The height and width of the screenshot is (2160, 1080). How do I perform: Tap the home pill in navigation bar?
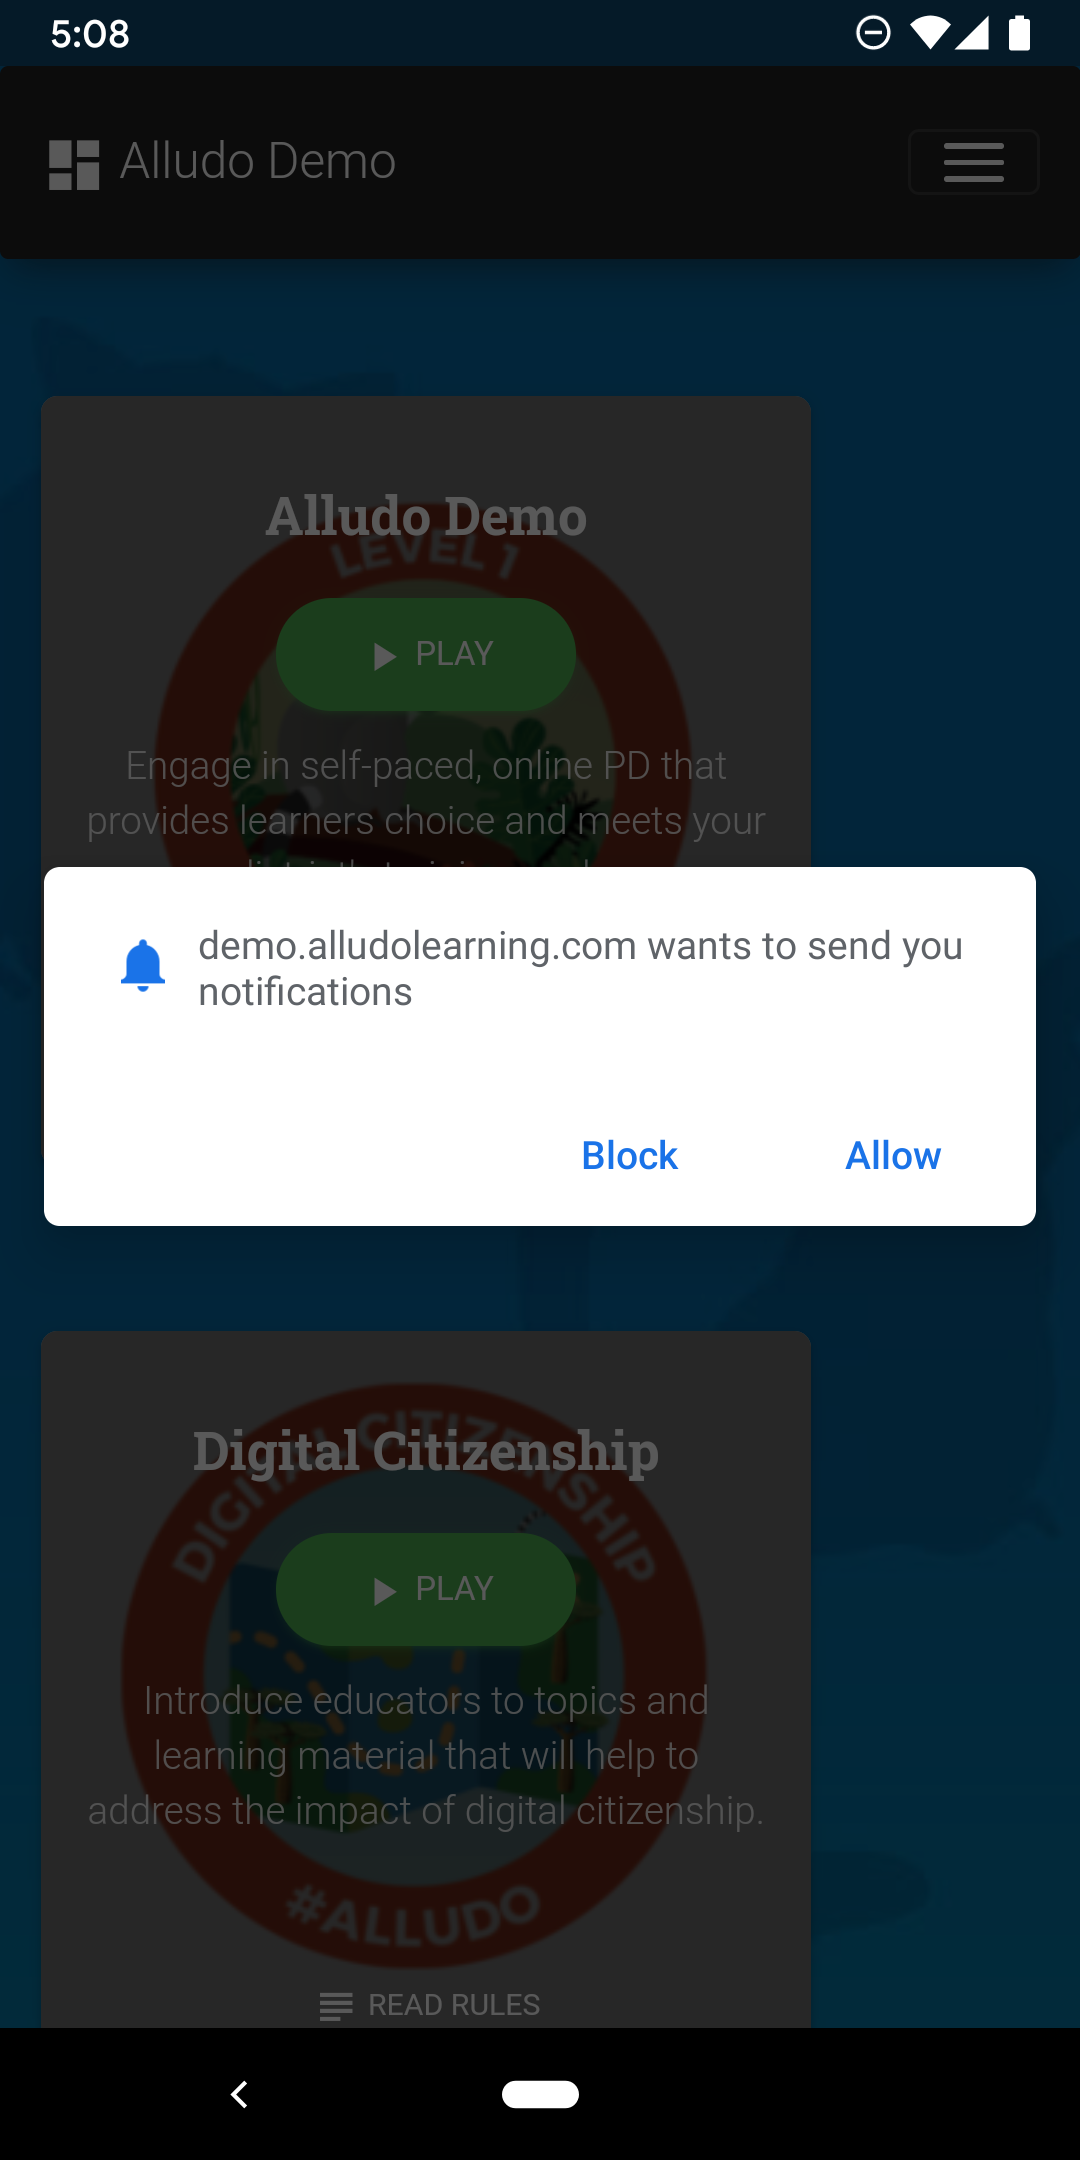tap(540, 2094)
